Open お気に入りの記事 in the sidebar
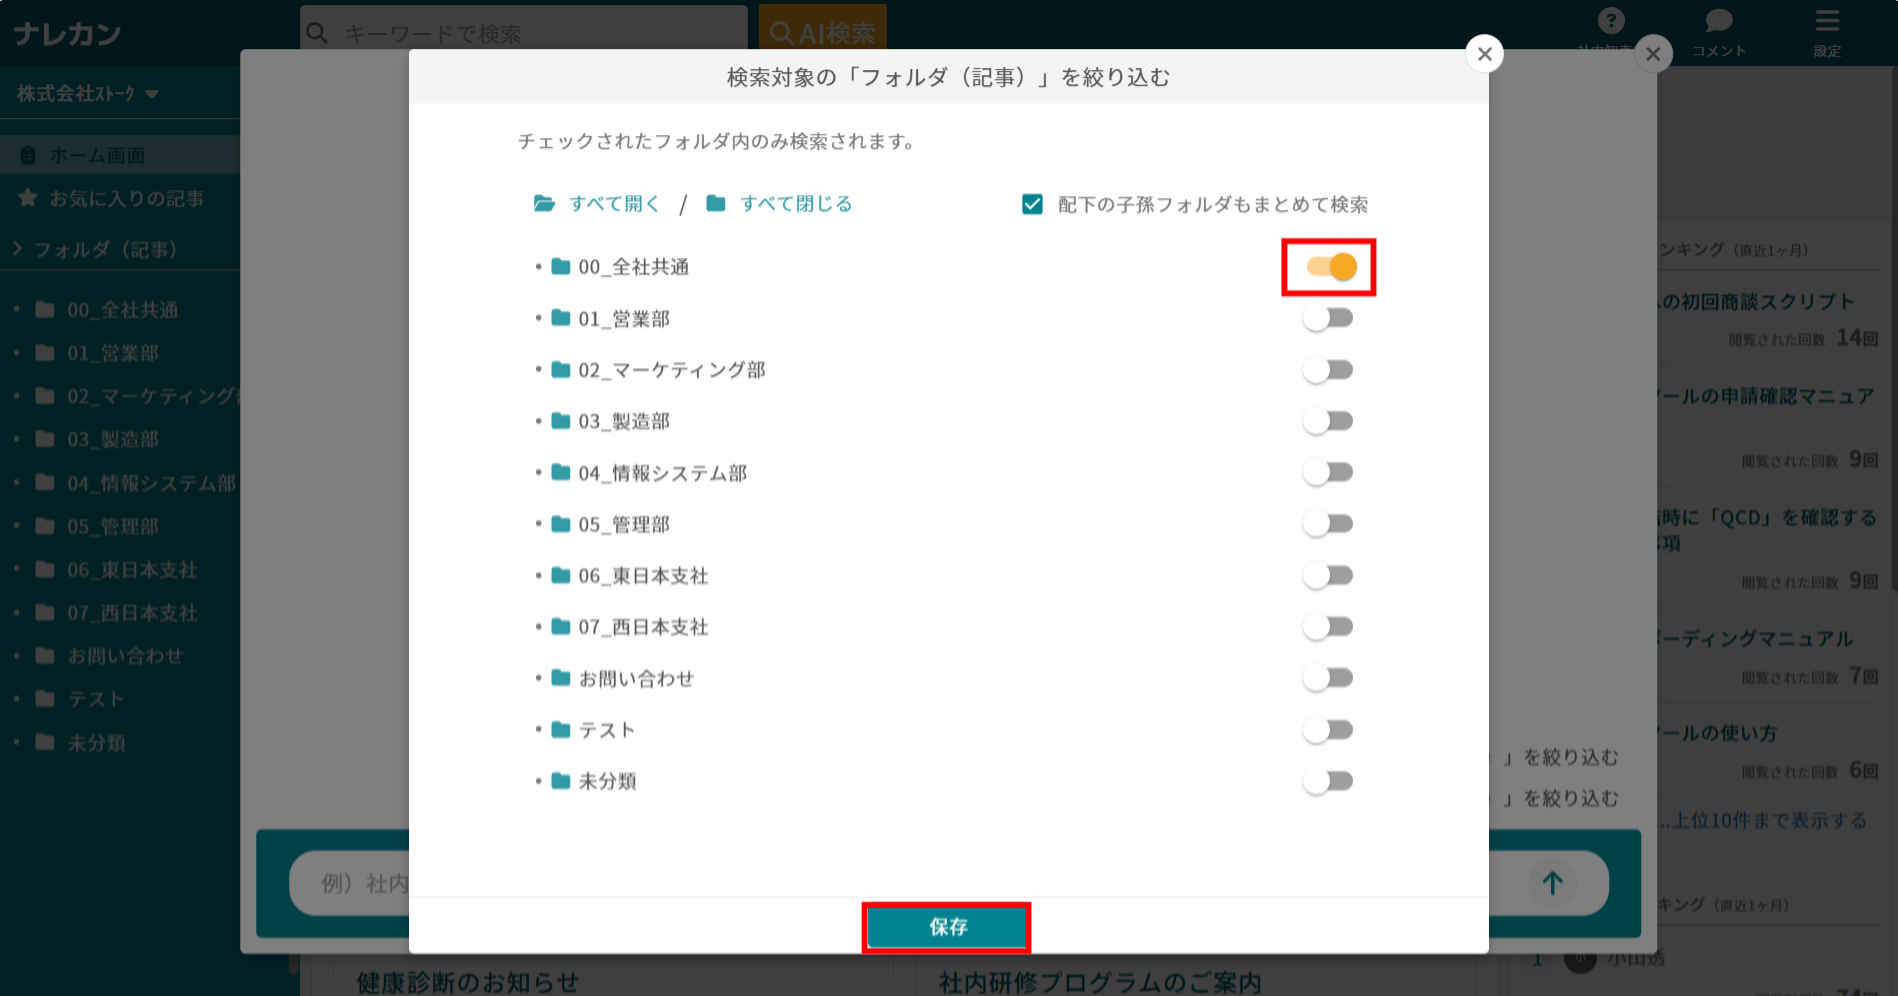Image resolution: width=1898 pixels, height=996 pixels. point(126,199)
